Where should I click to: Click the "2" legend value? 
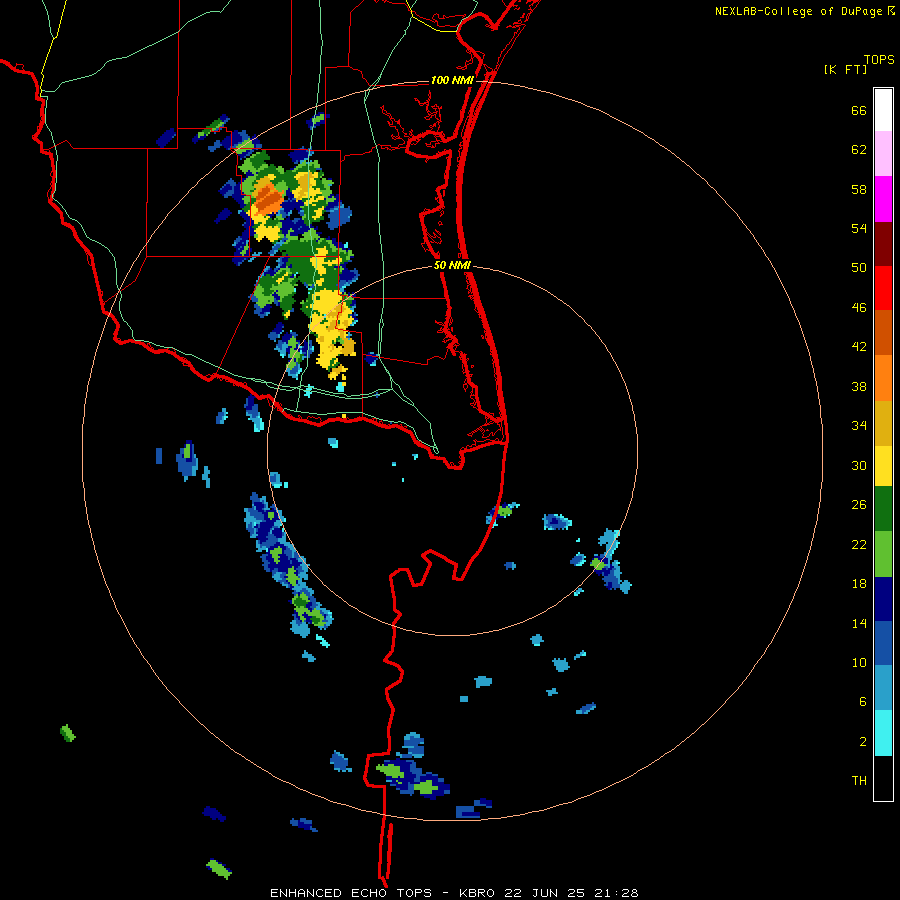pos(863,742)
